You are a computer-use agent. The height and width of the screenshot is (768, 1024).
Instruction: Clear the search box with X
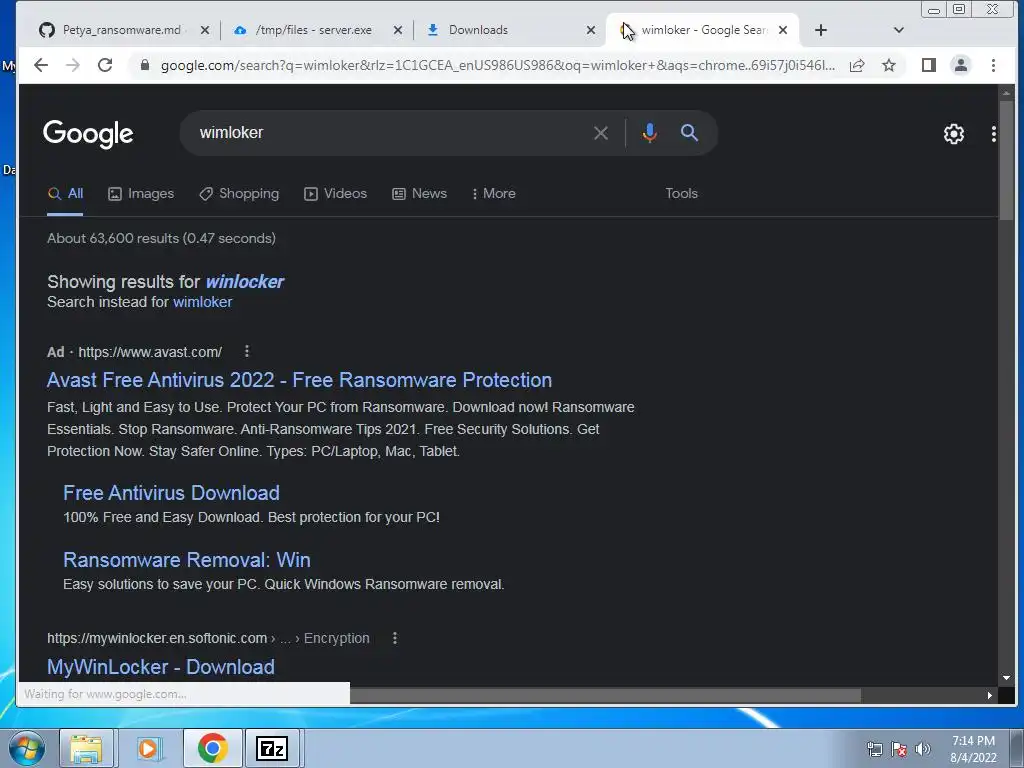point(601,133)
